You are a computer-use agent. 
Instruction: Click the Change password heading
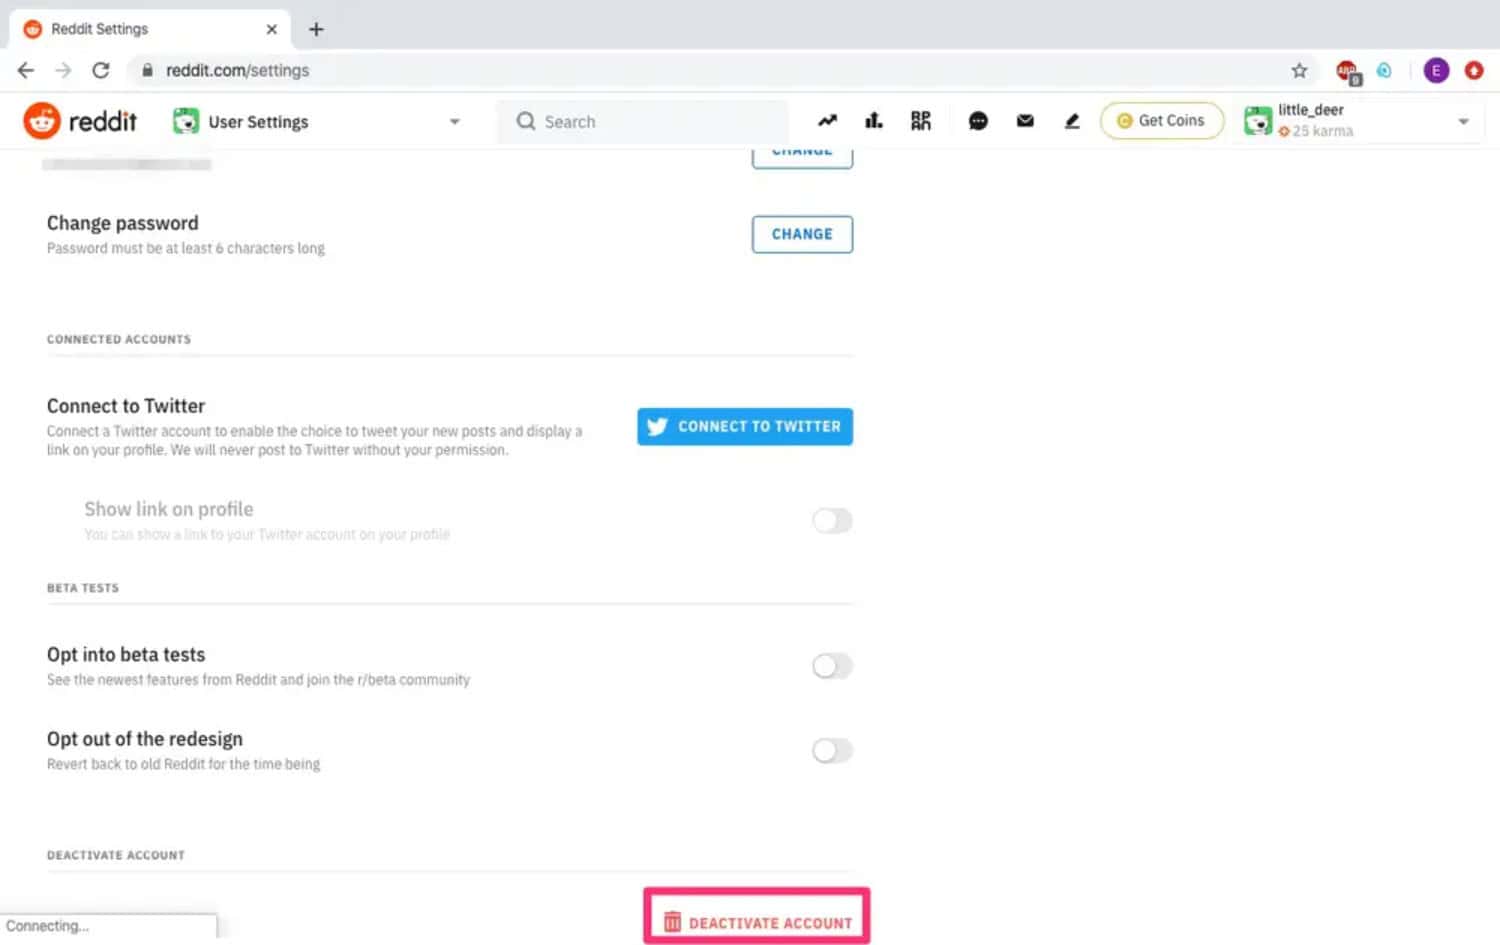[x=123, y=223]
